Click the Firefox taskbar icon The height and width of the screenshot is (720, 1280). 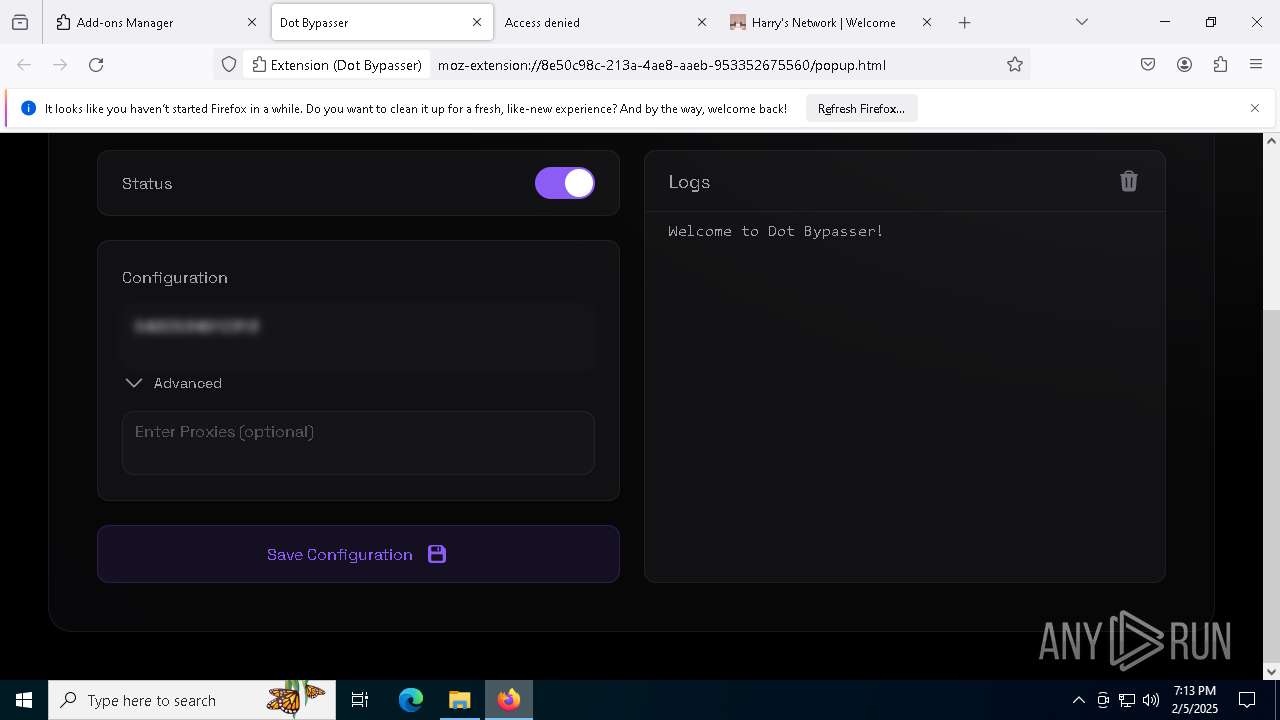click(509, 700)
